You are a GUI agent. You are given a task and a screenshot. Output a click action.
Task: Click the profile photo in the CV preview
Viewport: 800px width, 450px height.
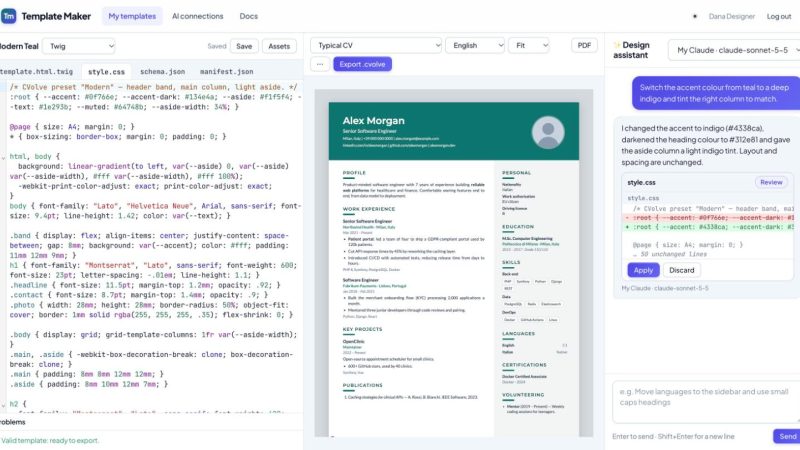coord(548,132)
